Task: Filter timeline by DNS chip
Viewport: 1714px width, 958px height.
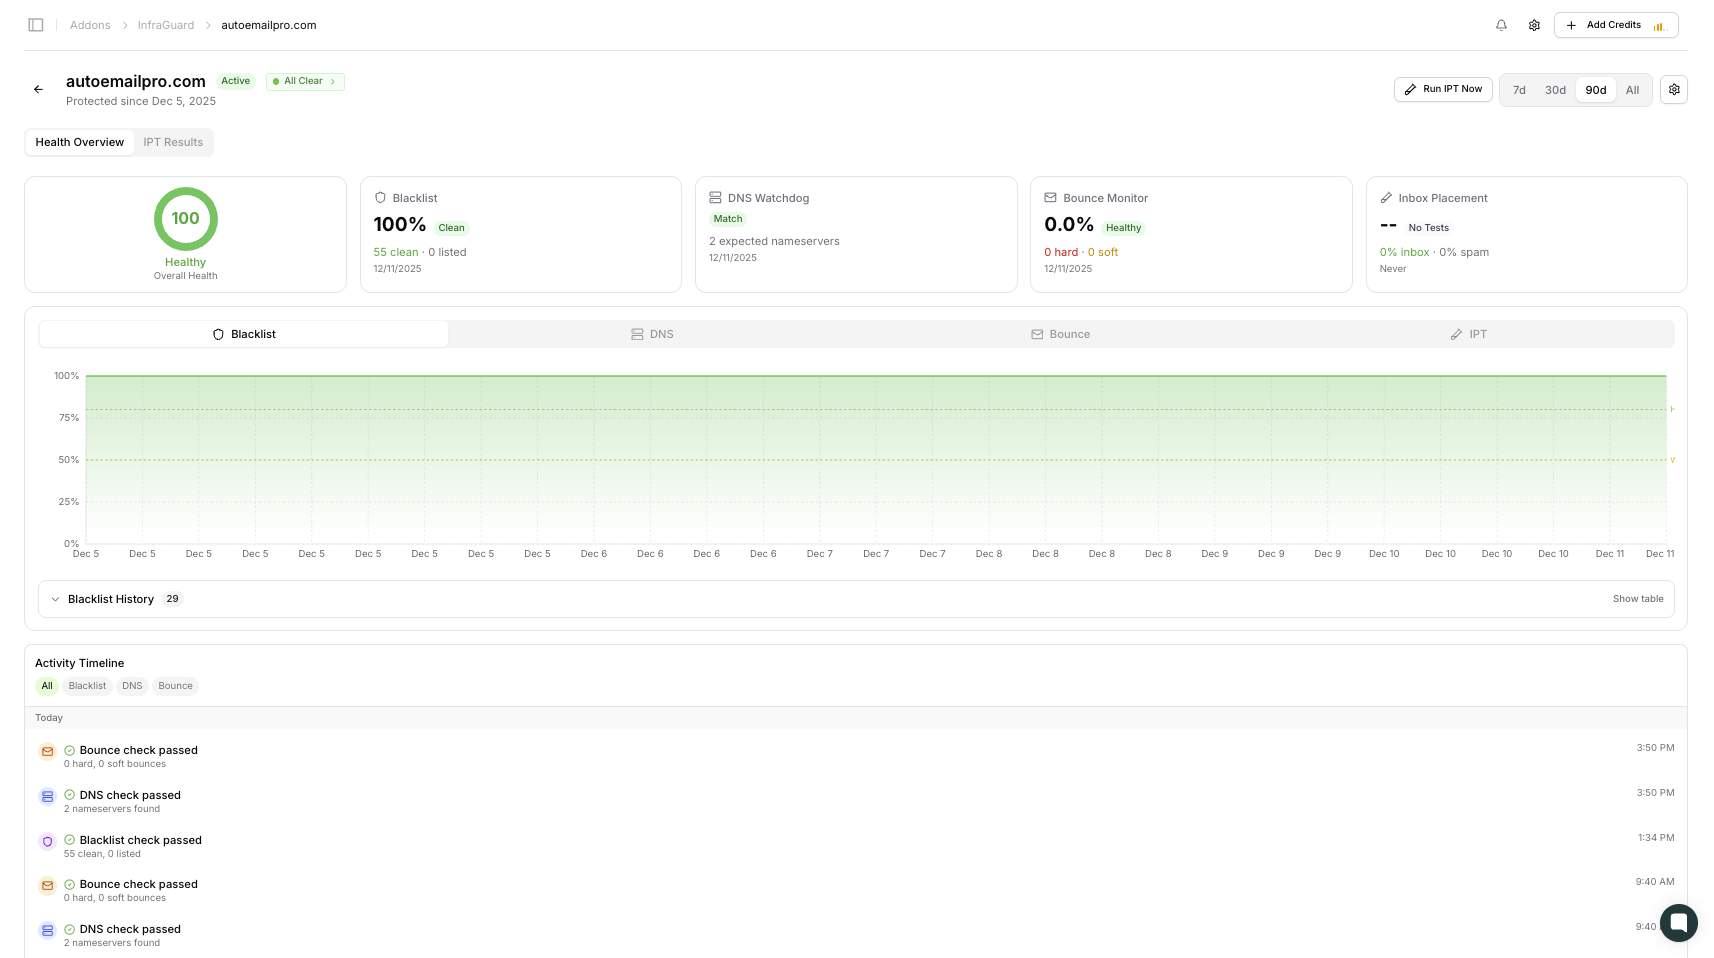Action: click(132, 686)
